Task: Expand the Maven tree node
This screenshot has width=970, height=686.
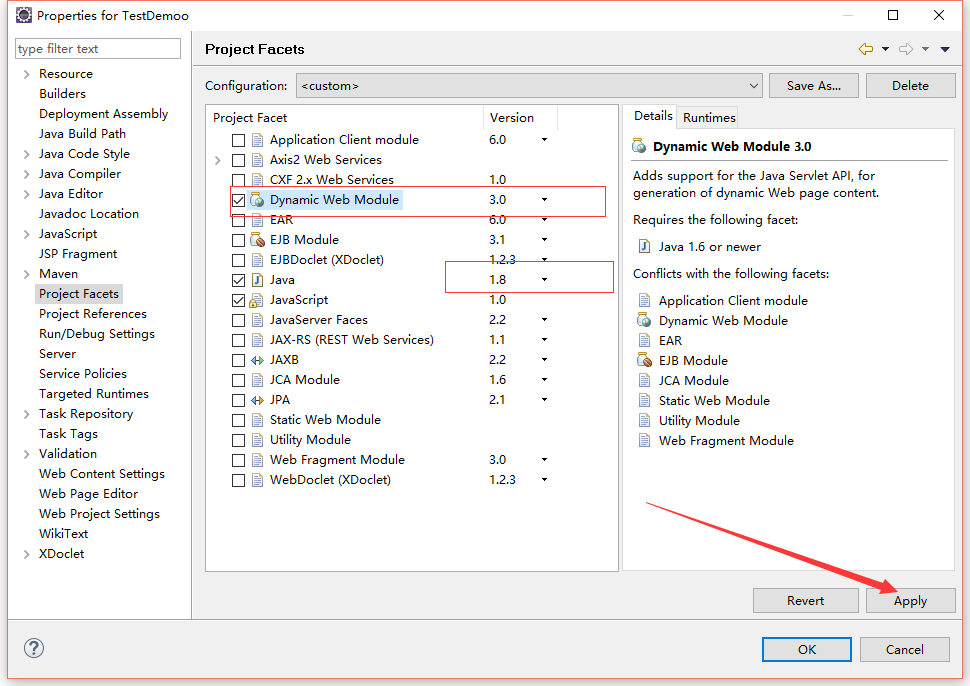Action: (x=27, y=274)
